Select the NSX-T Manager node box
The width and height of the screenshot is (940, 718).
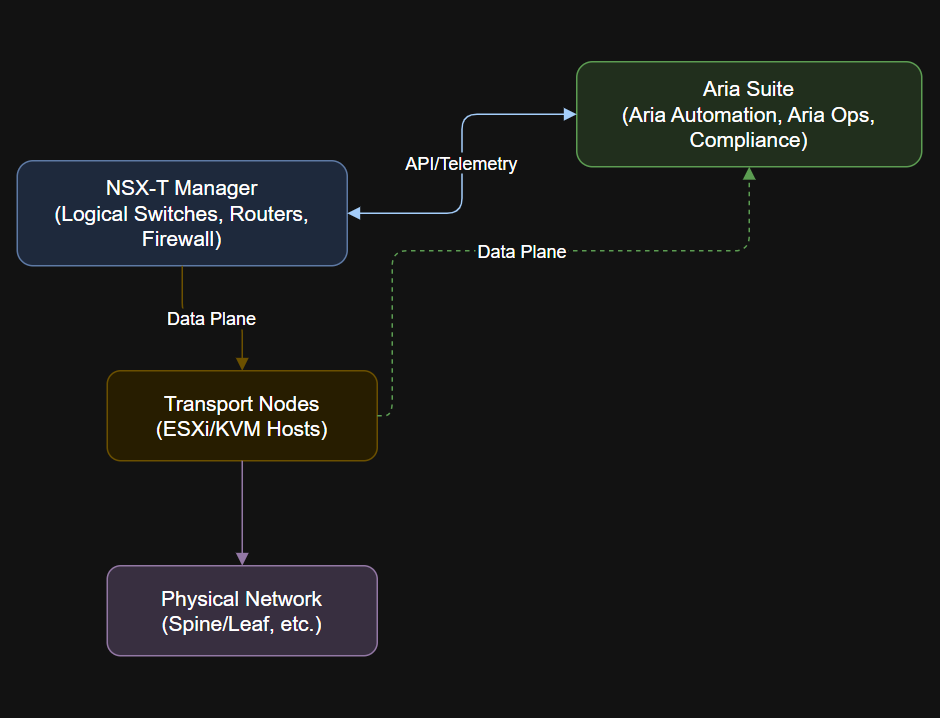[181, 213]
